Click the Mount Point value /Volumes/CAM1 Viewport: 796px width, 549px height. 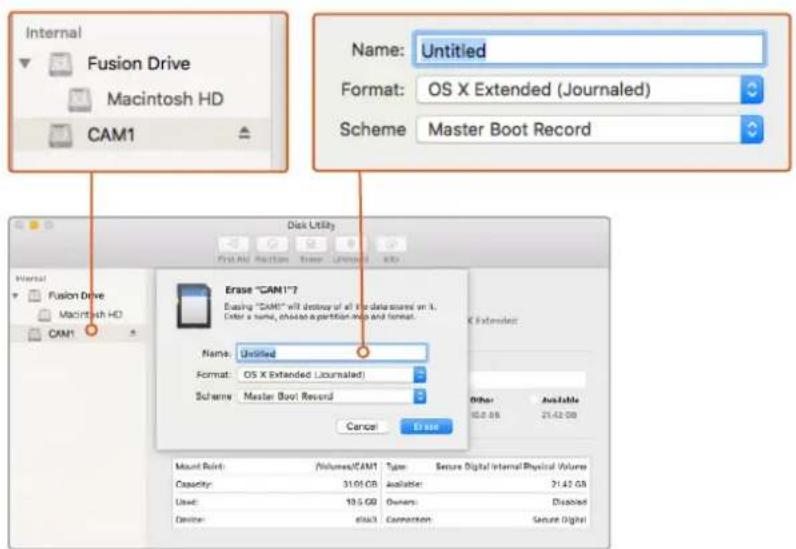(347, 466)
